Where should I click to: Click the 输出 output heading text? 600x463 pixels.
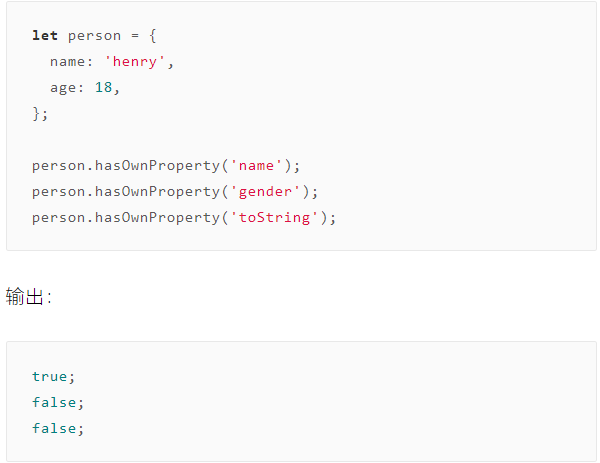(x=24, y=297)
